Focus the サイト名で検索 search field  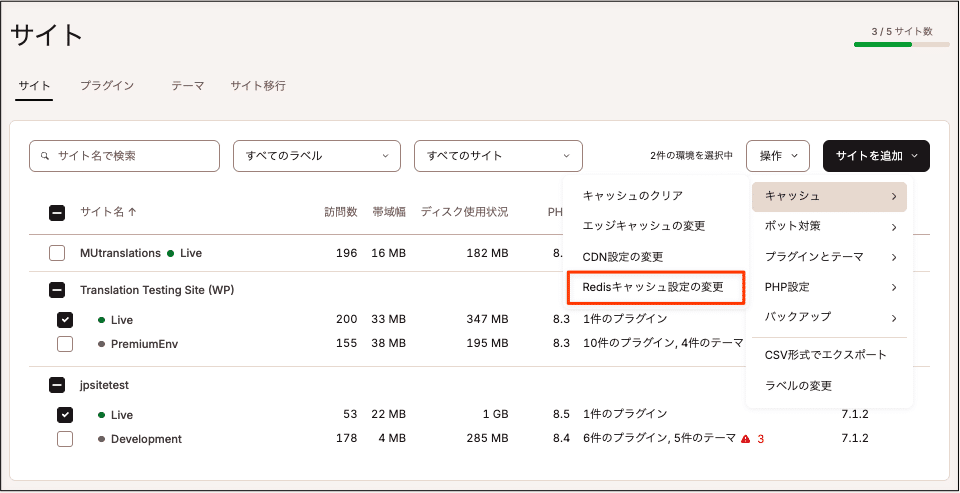tap(124, 156)
